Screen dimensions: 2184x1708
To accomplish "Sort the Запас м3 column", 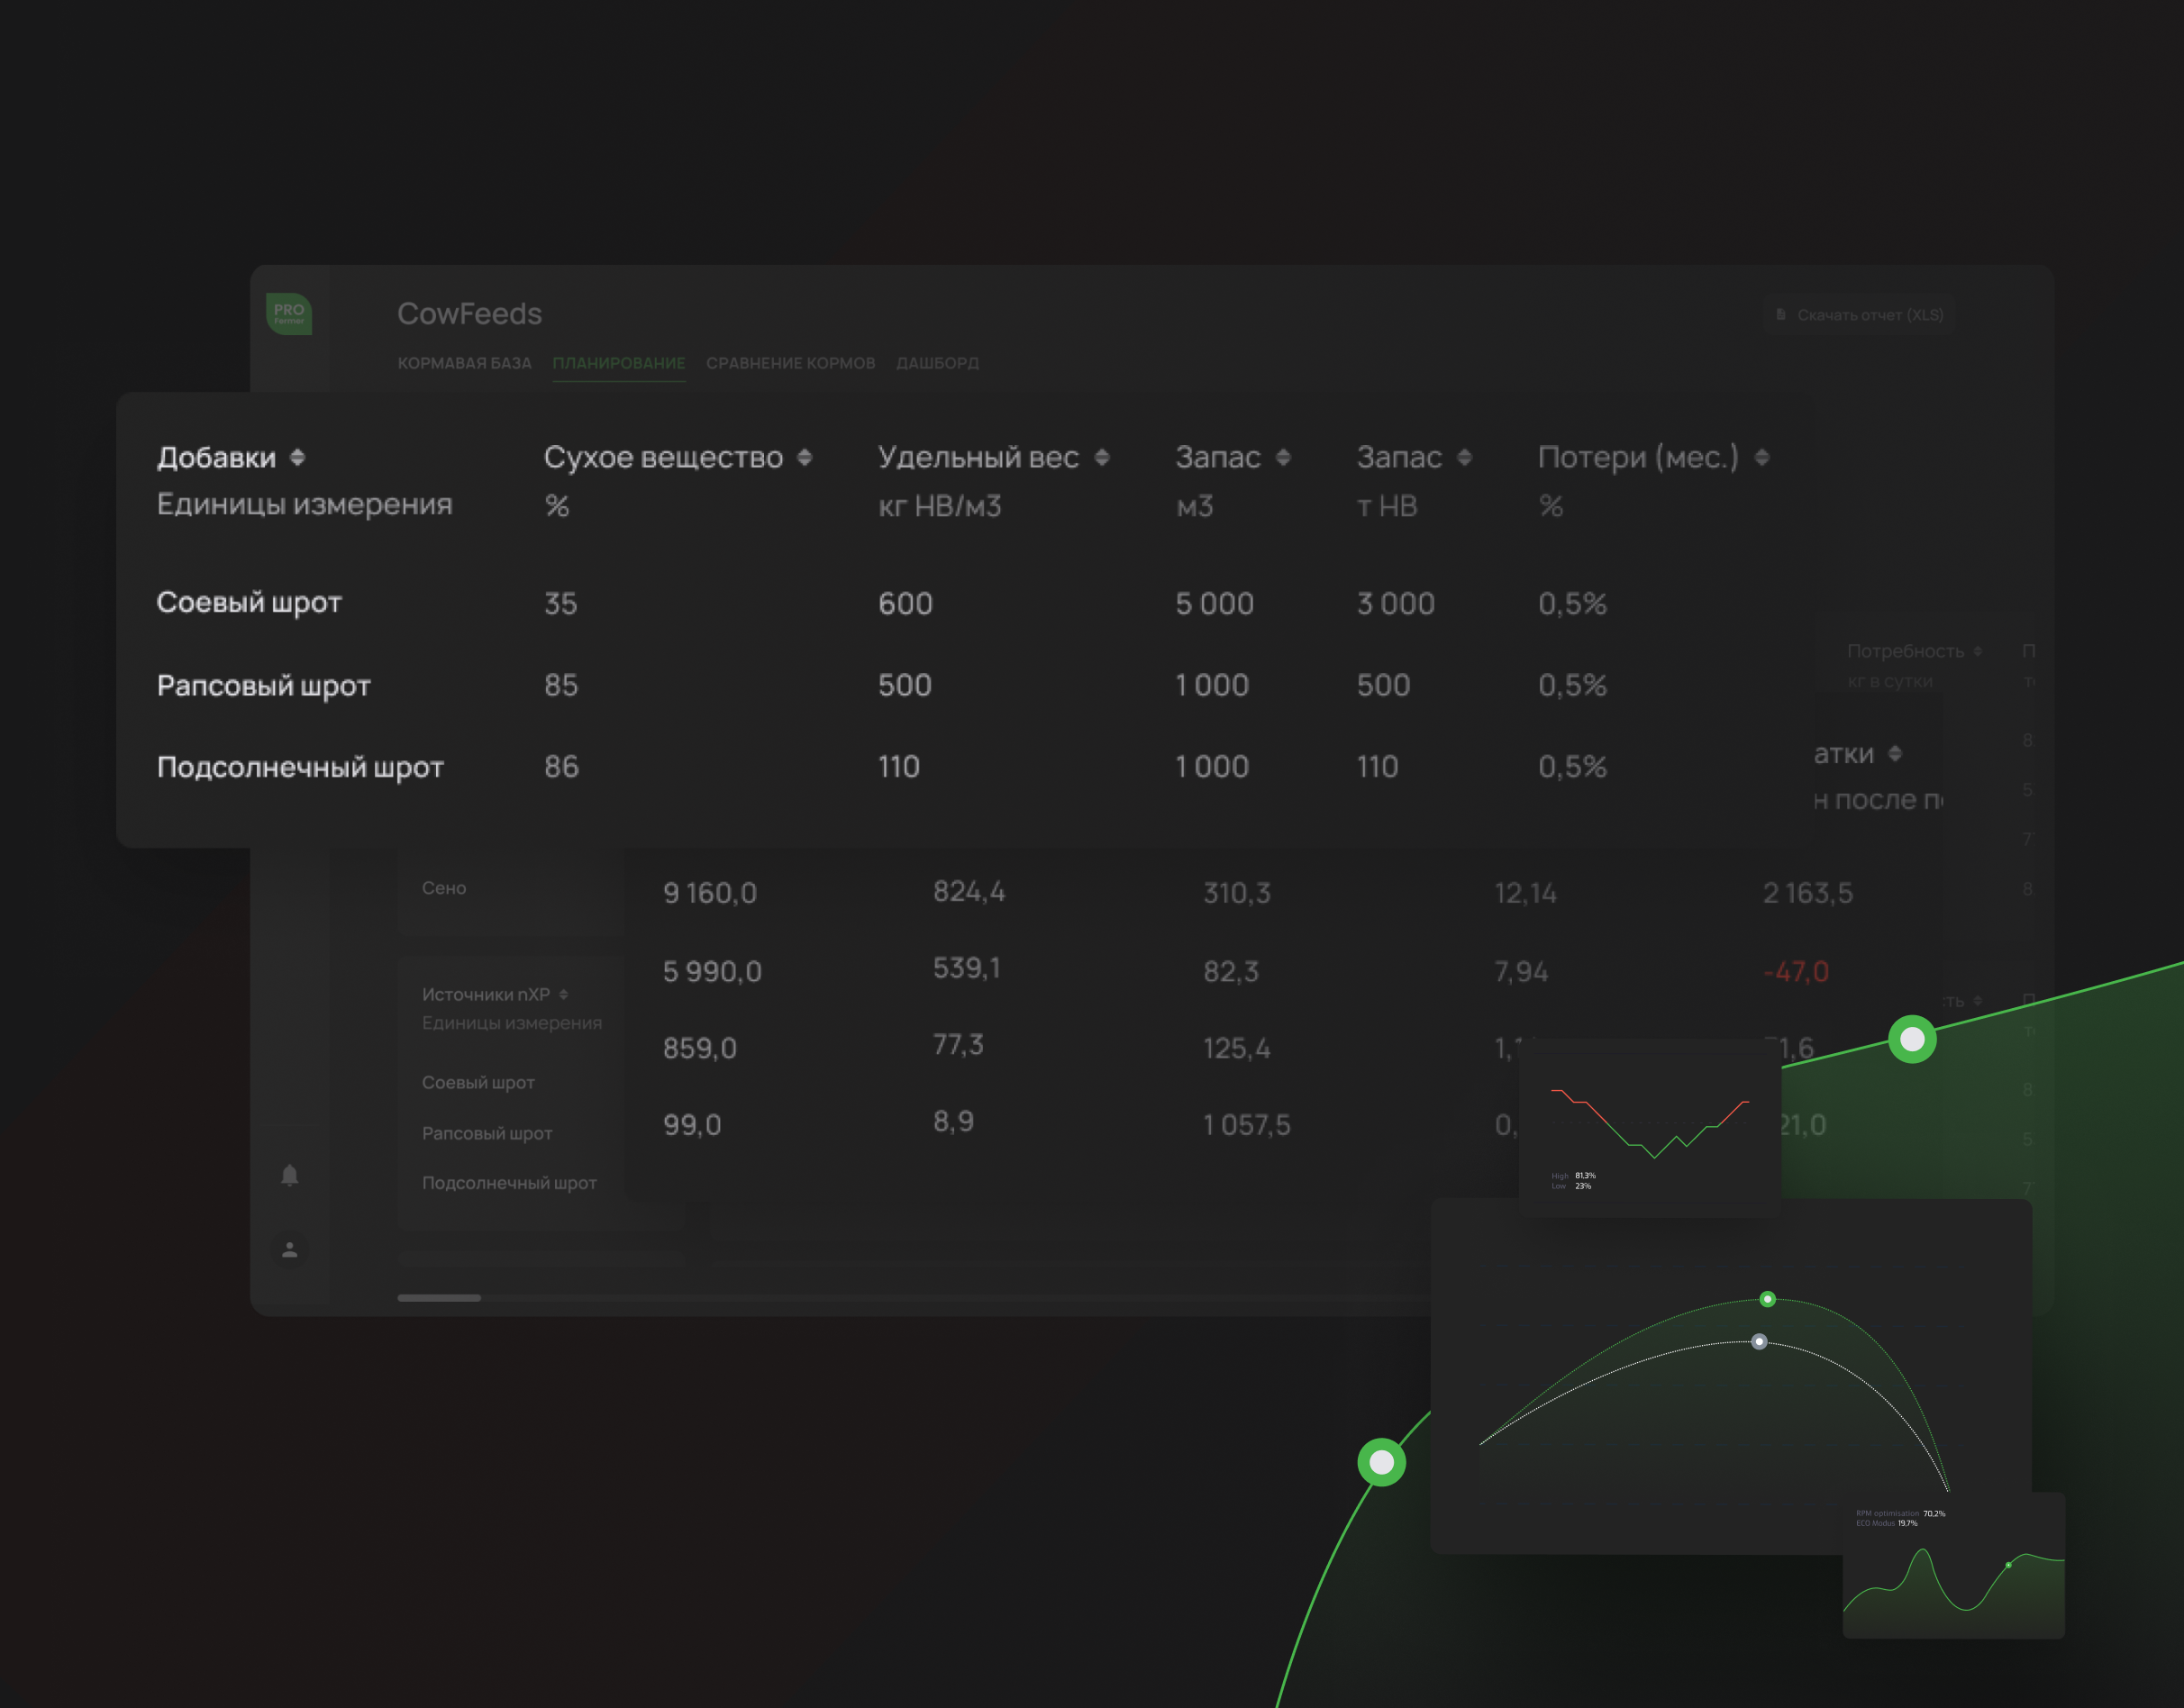I will [x=1283, y=458].
